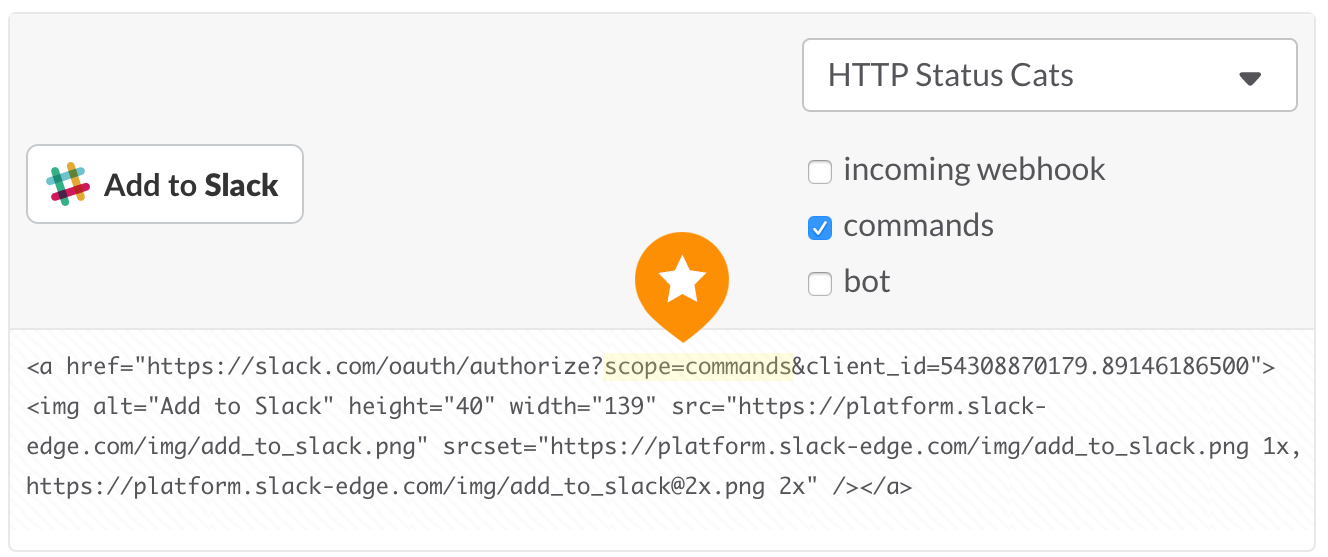Click the Slack logo icon
Viewport: 1328px width, 557px height.
click(68, 185)
